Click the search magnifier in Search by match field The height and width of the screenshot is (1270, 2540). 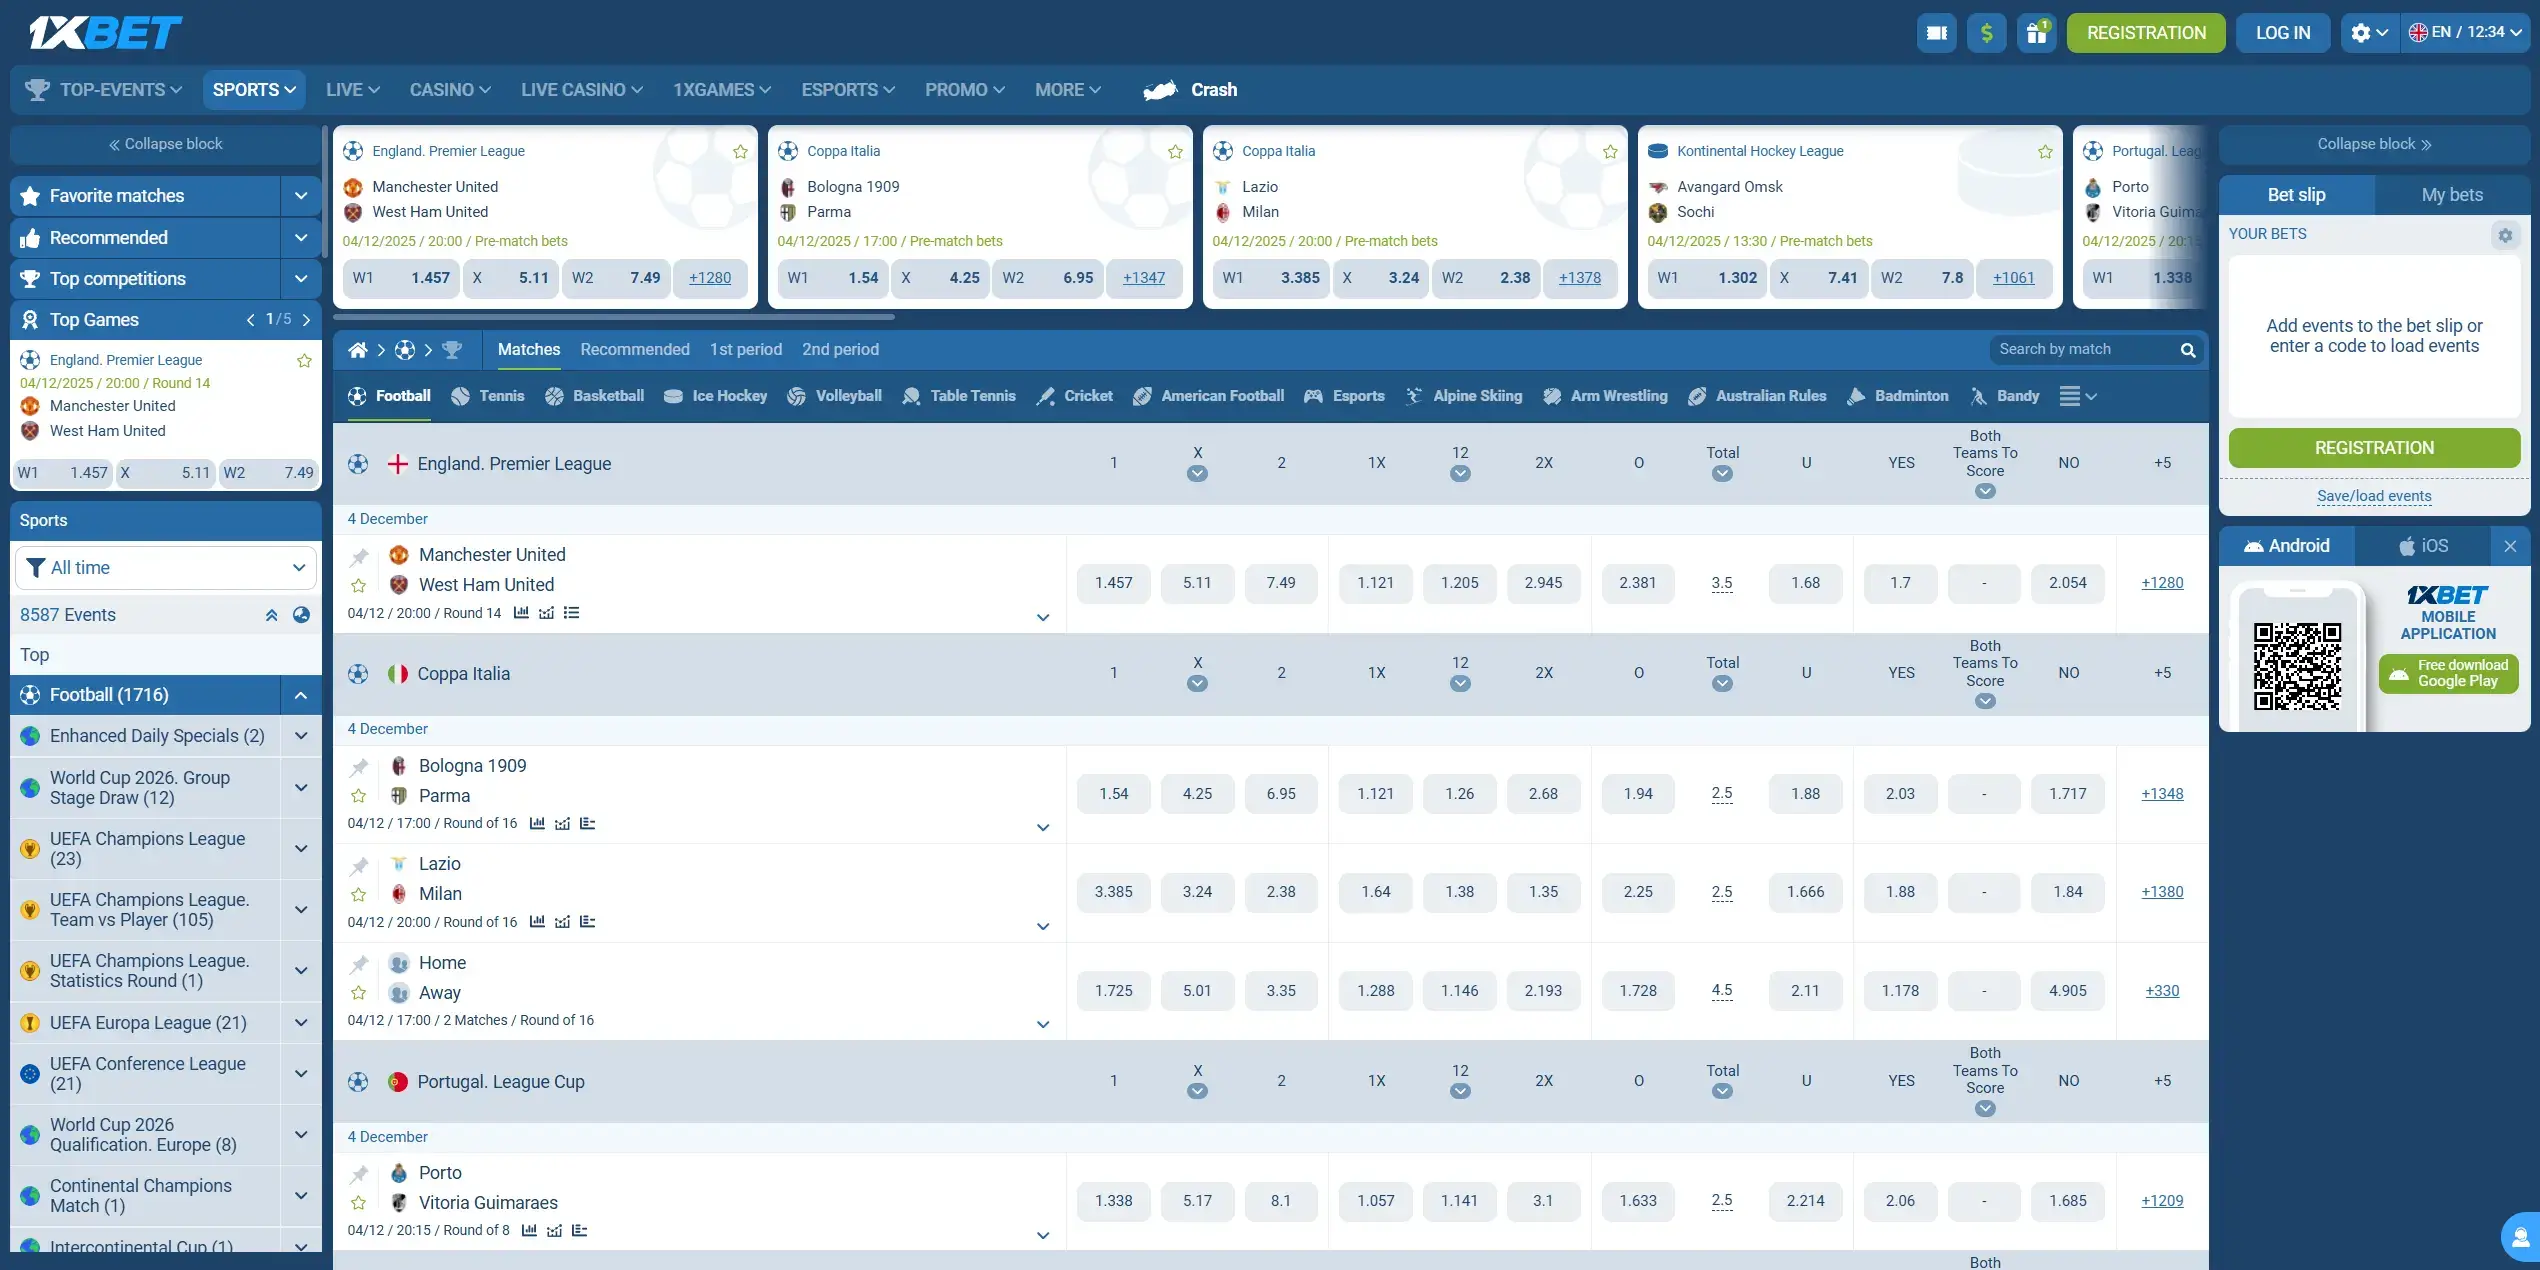click(x=2188, y=350)
